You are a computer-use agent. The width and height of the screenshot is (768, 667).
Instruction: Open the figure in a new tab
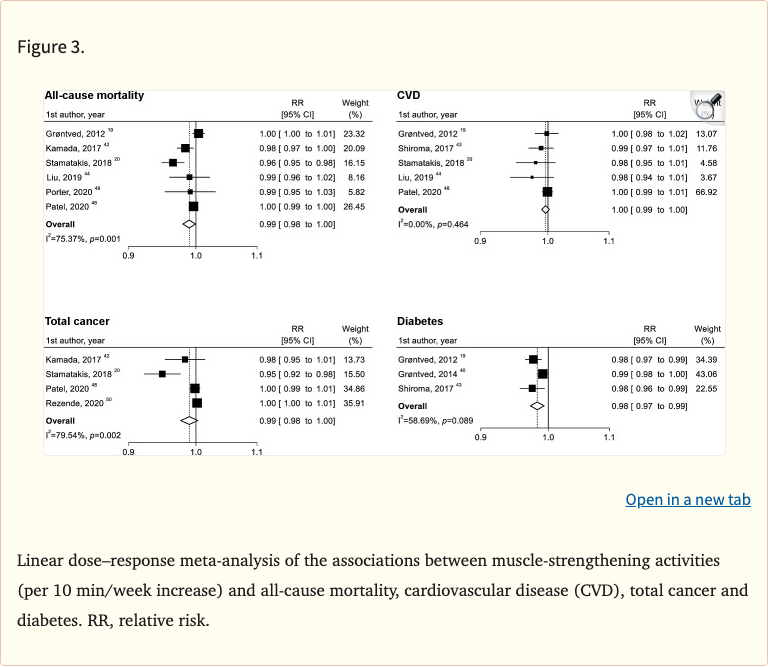(x=687, y=499)
